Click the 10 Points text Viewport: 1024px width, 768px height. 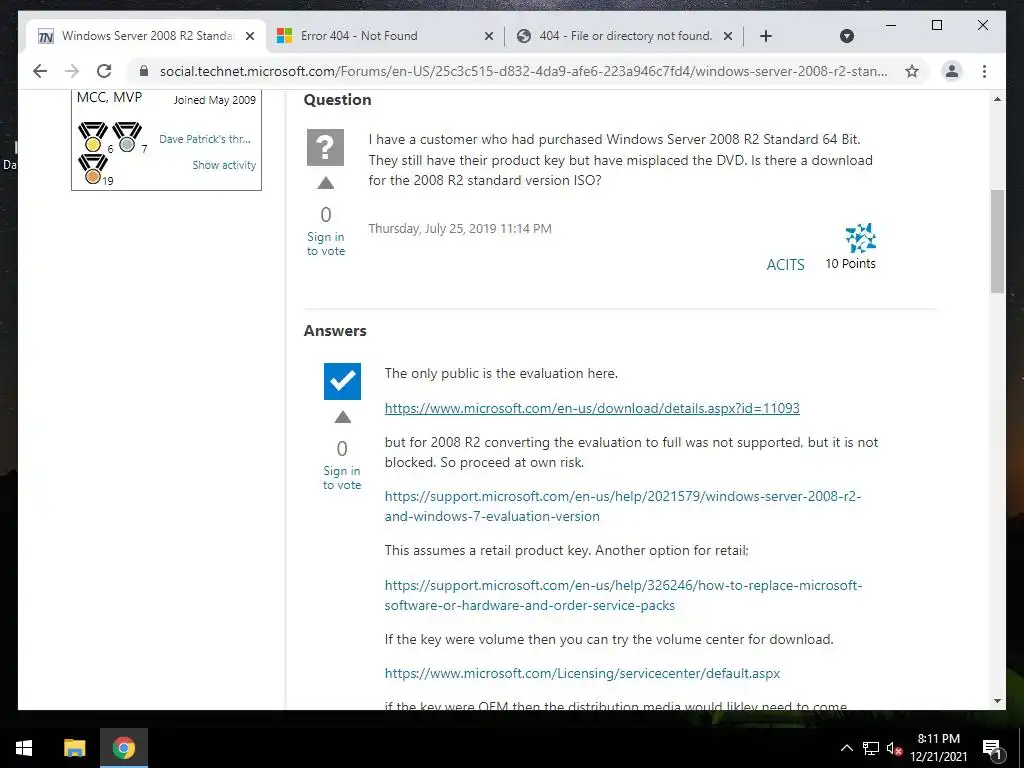(x=850, y=263)
